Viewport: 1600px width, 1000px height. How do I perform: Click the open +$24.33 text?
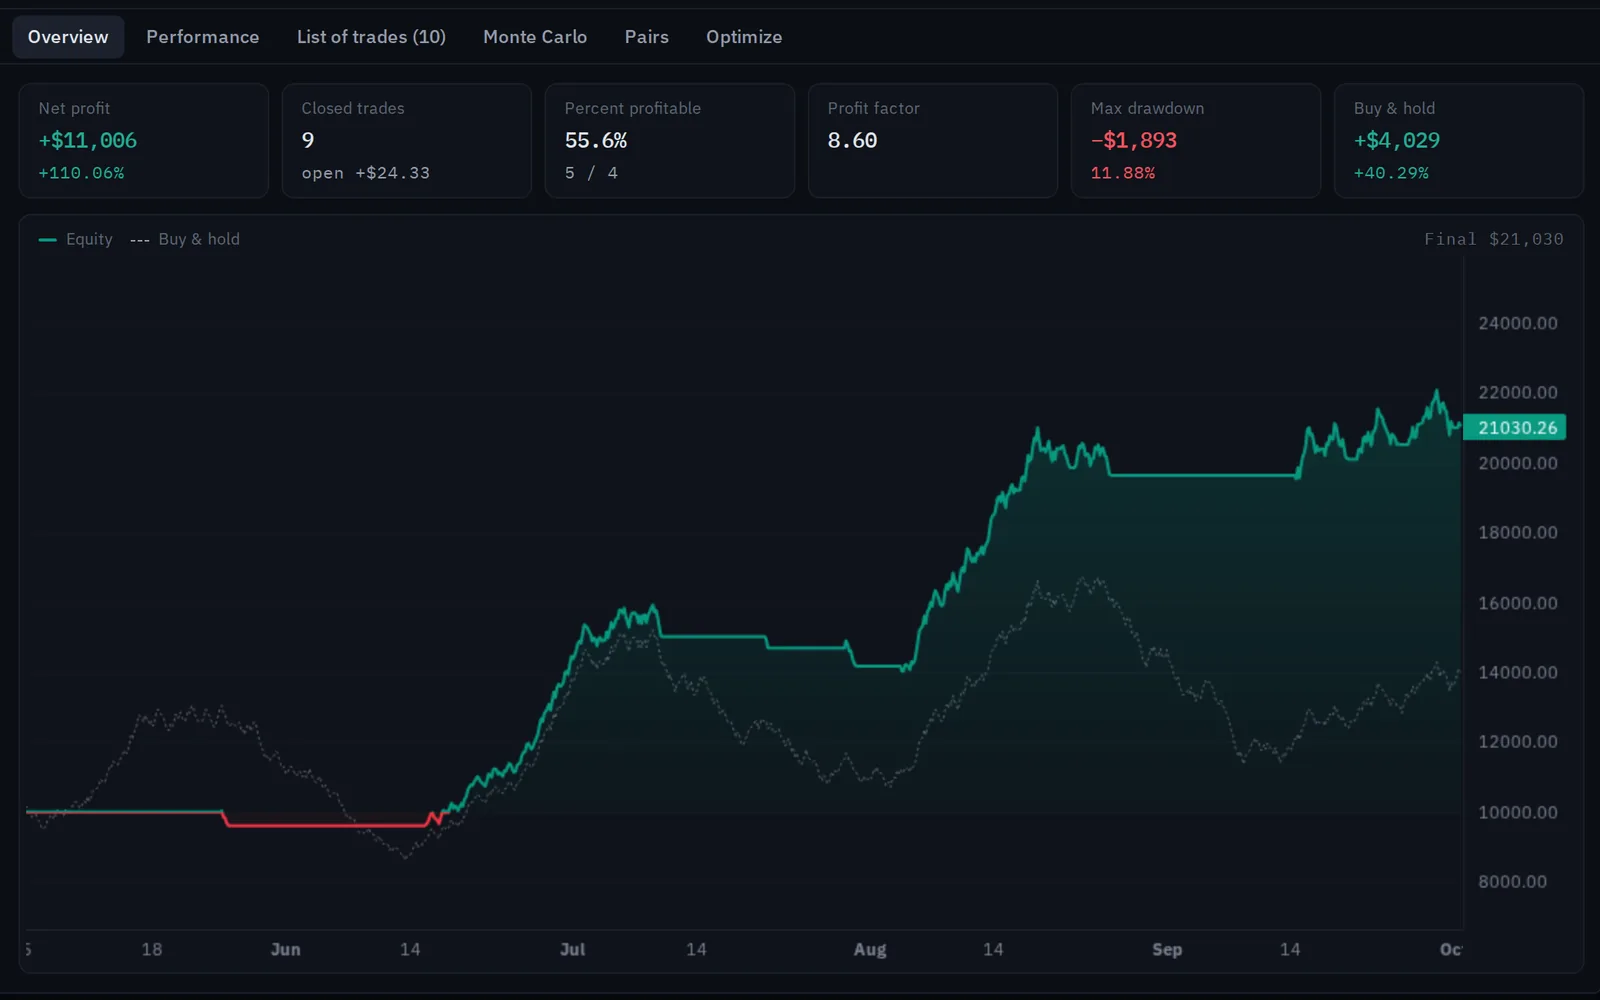(x=366, y=173)
